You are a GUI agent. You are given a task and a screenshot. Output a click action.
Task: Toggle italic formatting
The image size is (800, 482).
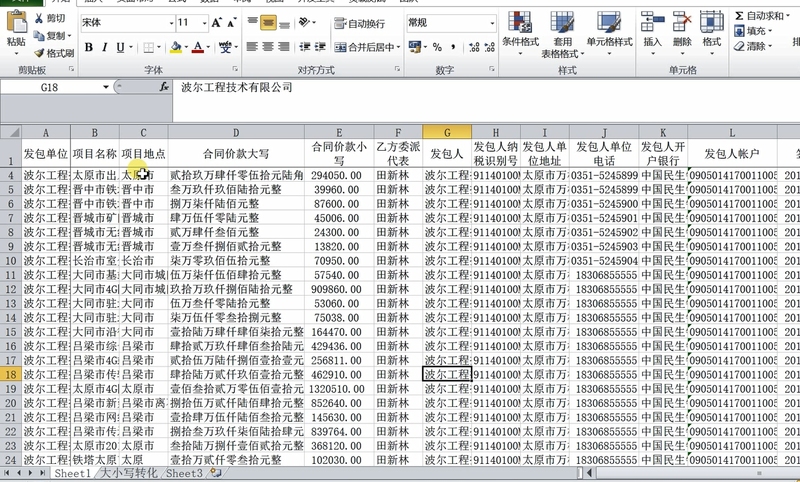point(104,47)
